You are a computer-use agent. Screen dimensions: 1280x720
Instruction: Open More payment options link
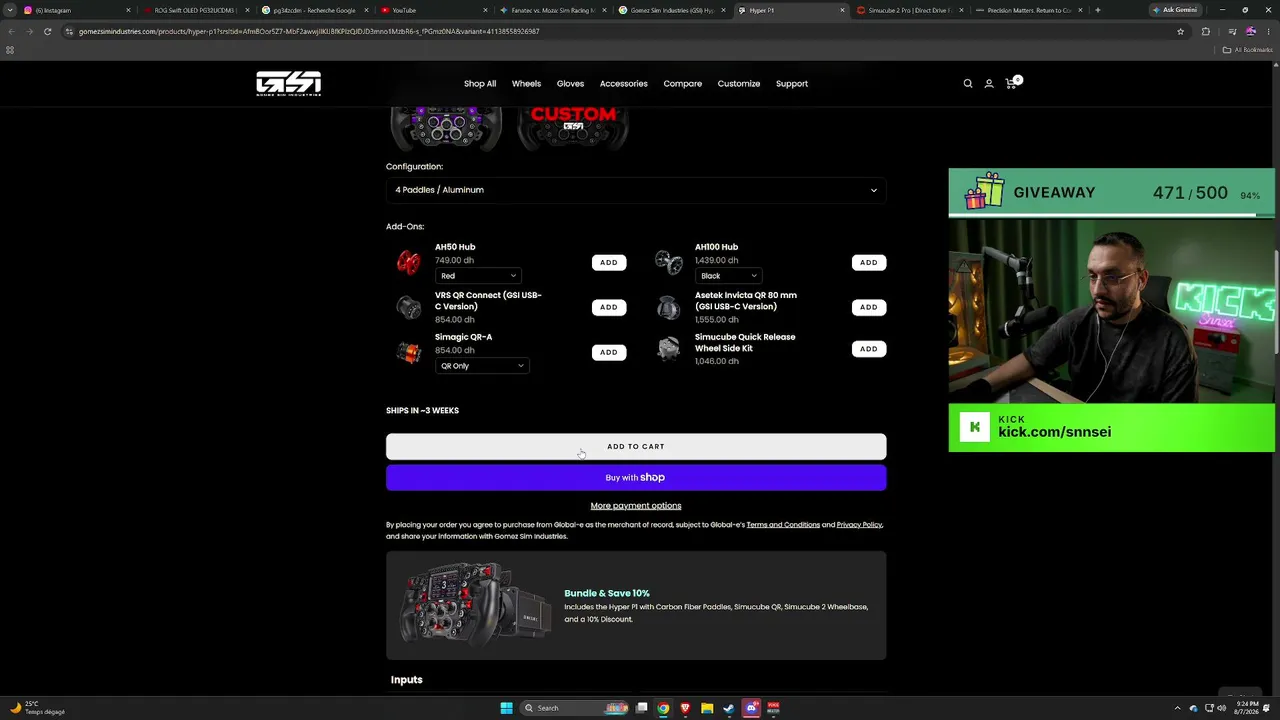tap(636, 506)
